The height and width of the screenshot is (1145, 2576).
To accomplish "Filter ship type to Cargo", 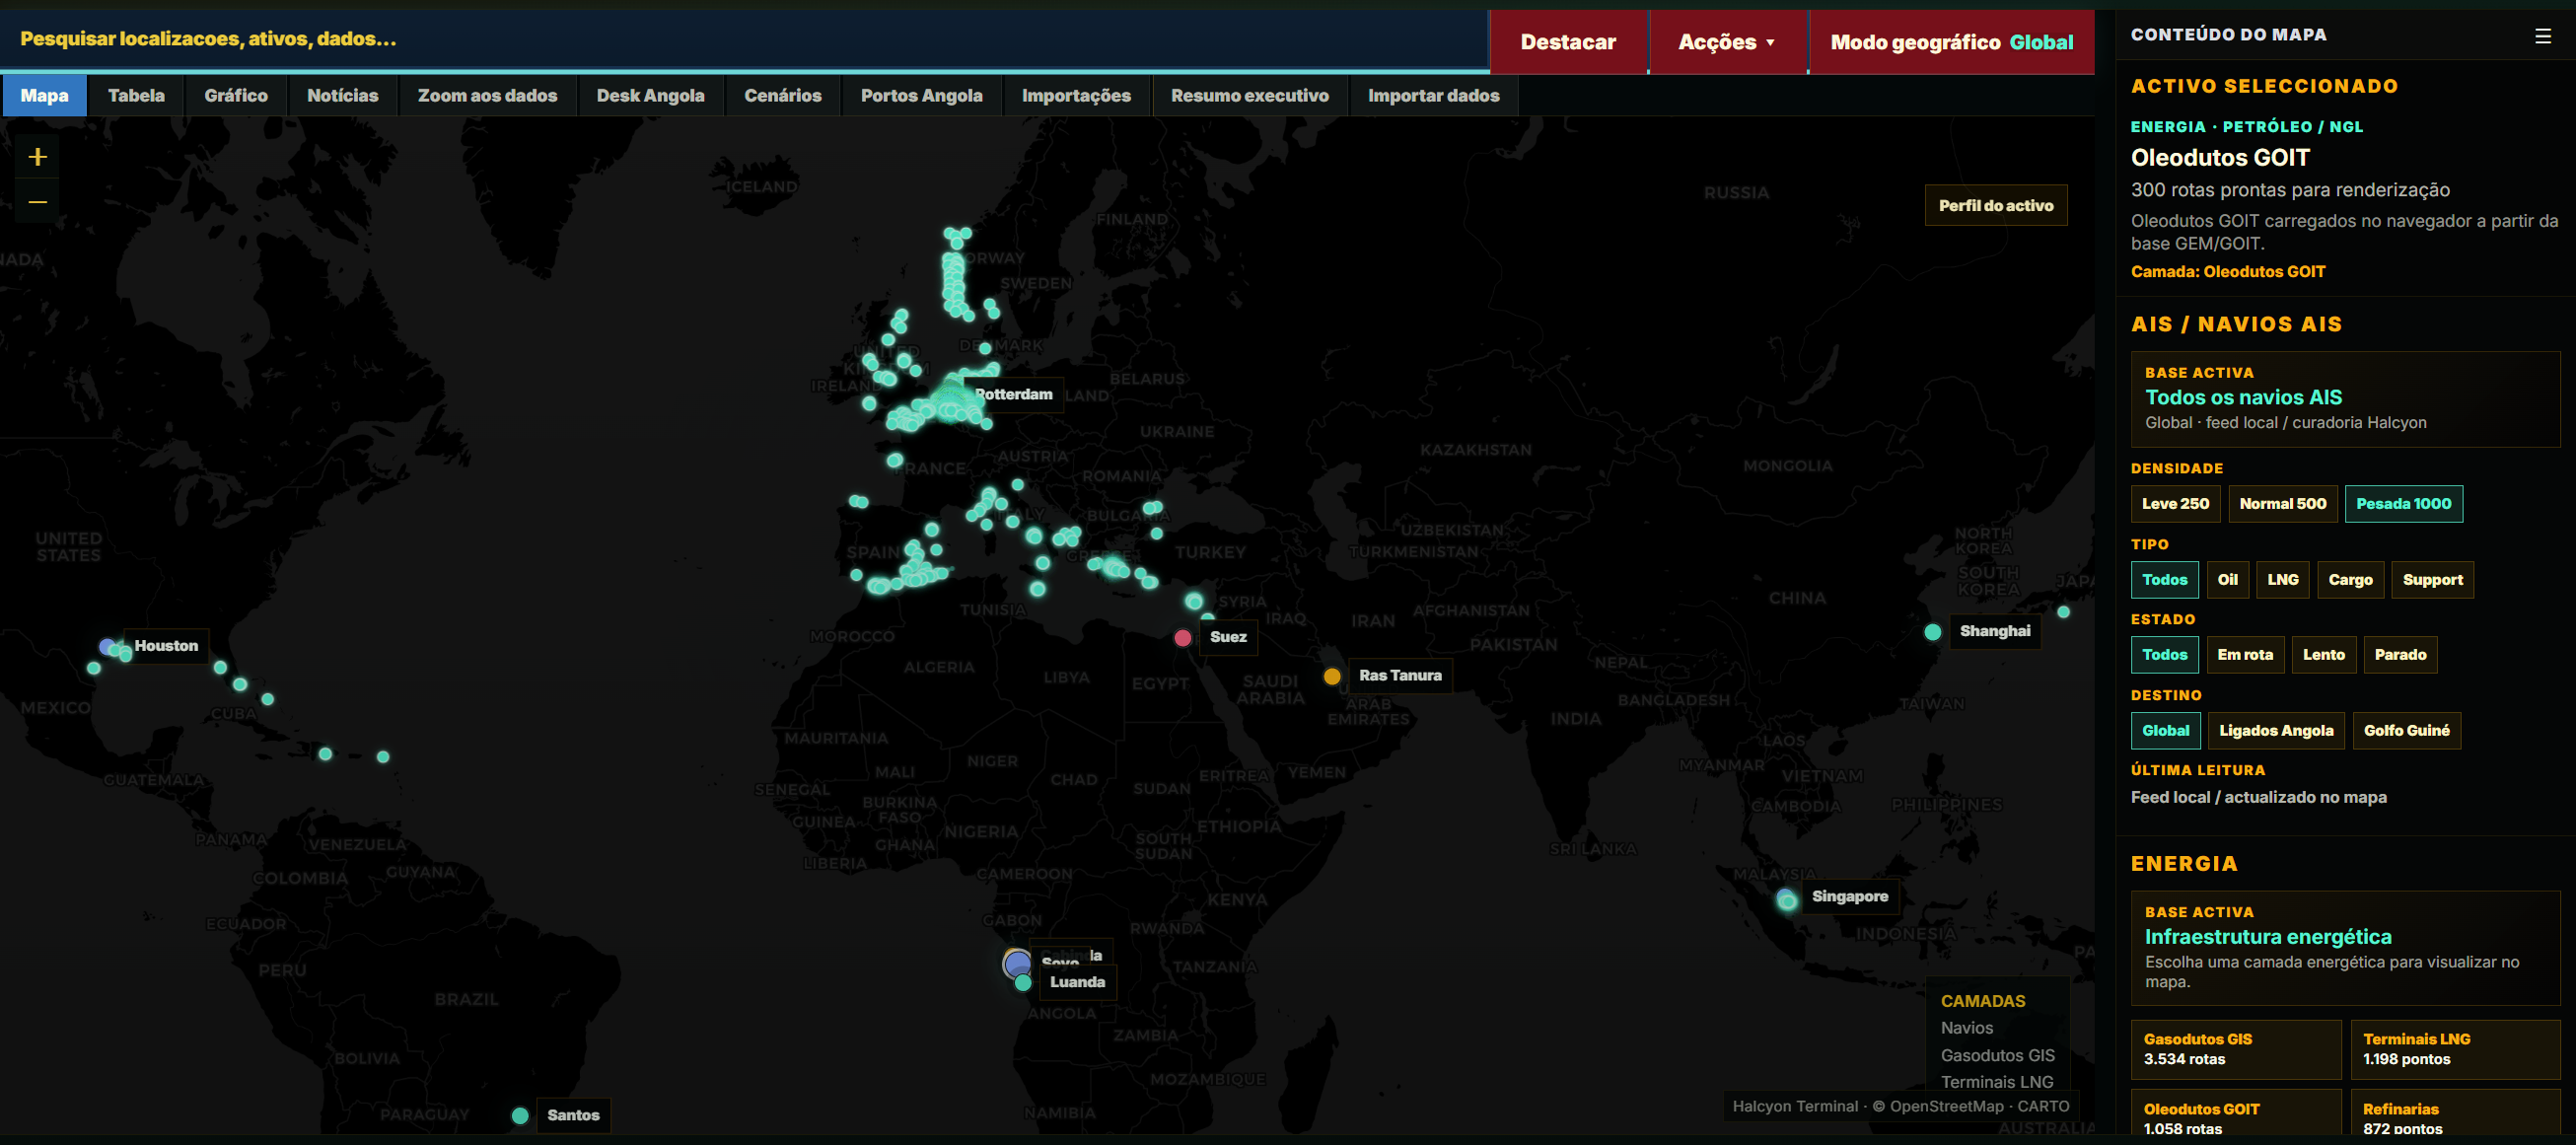I will [x=2350, y=580].
